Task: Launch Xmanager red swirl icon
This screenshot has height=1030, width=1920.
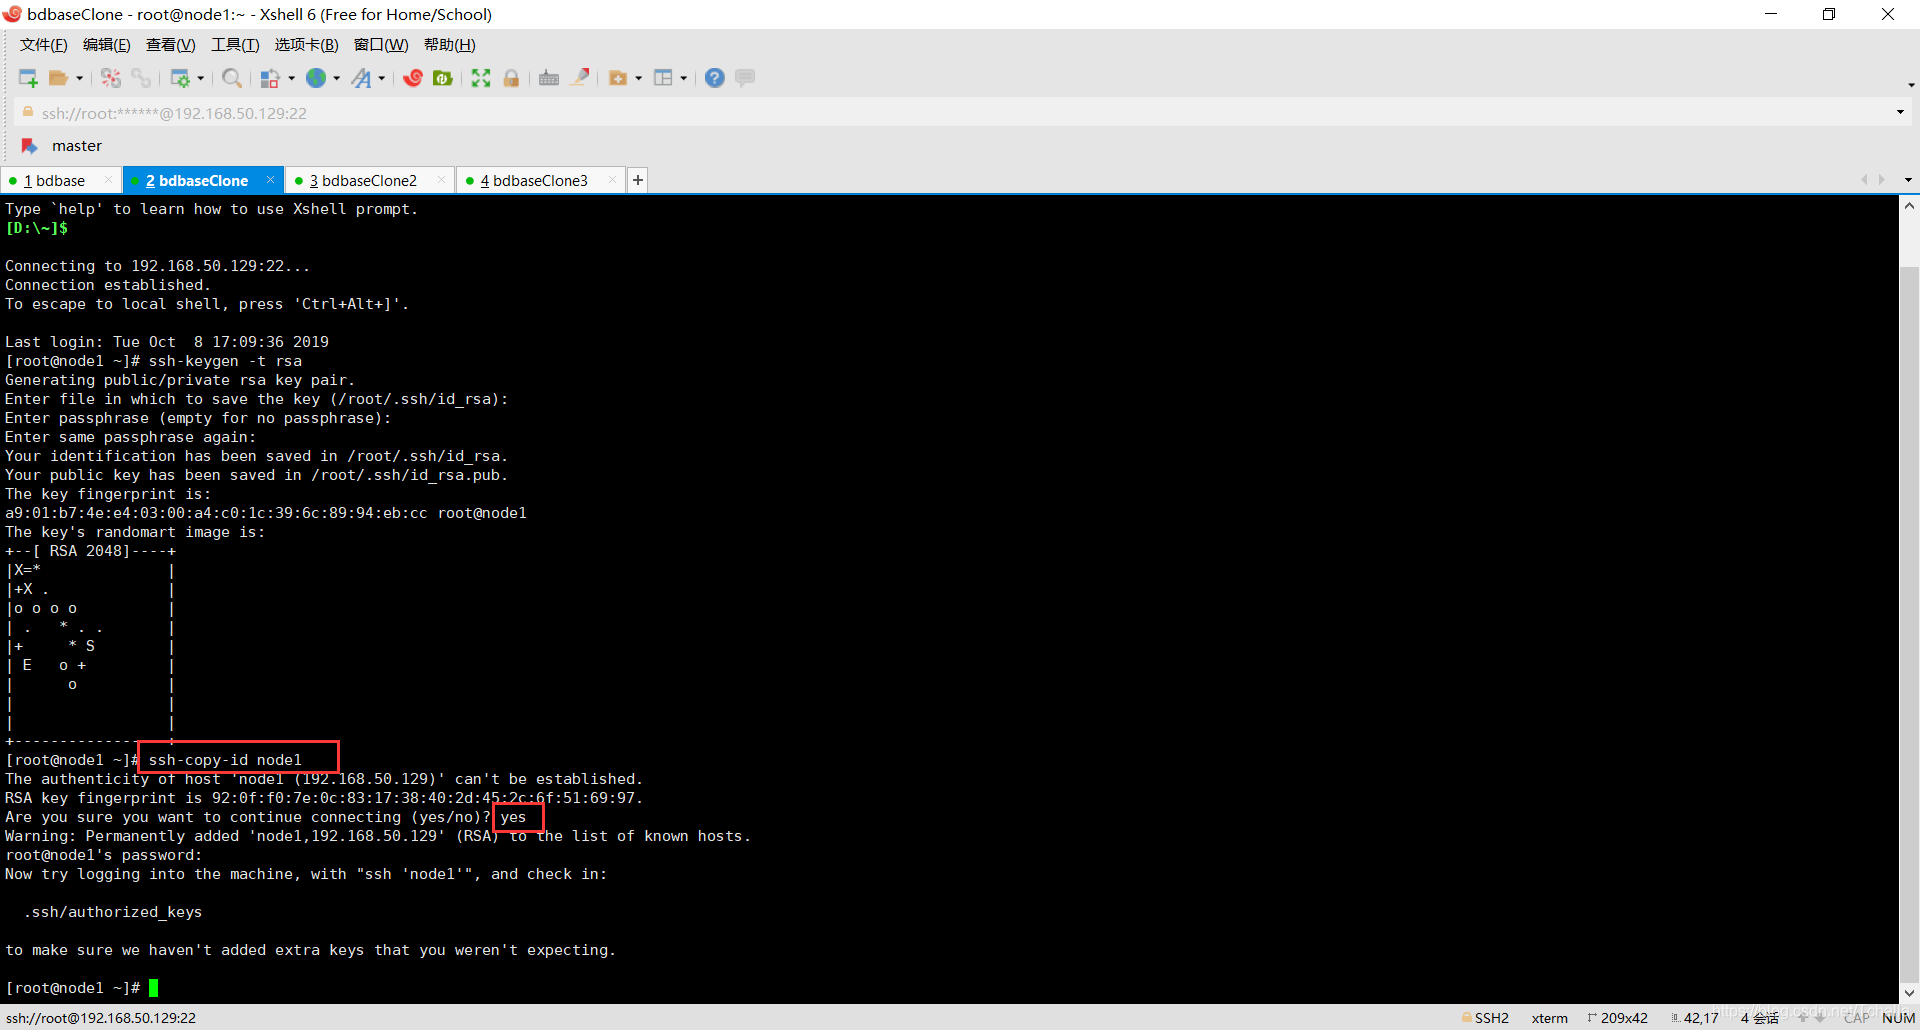Action: point(413,78)
